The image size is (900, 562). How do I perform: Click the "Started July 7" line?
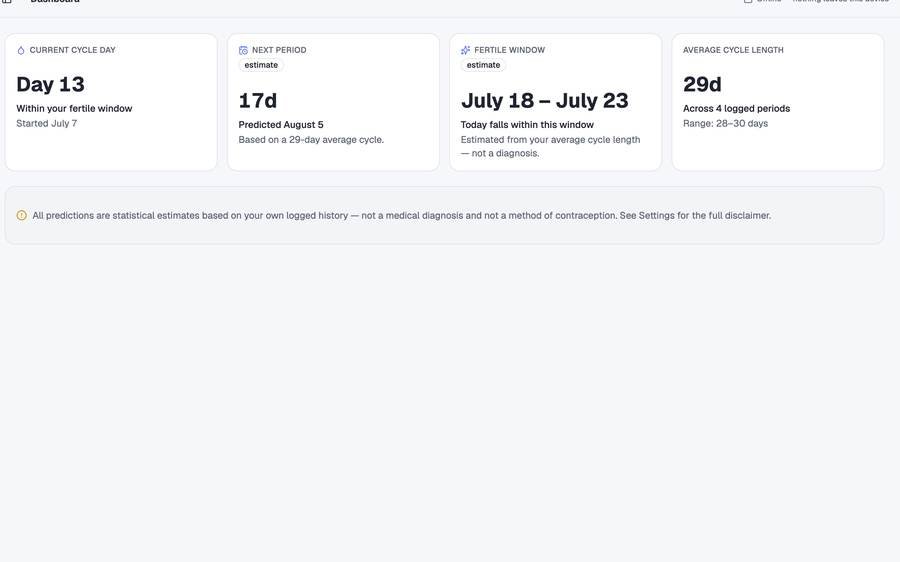click(46, 123)
